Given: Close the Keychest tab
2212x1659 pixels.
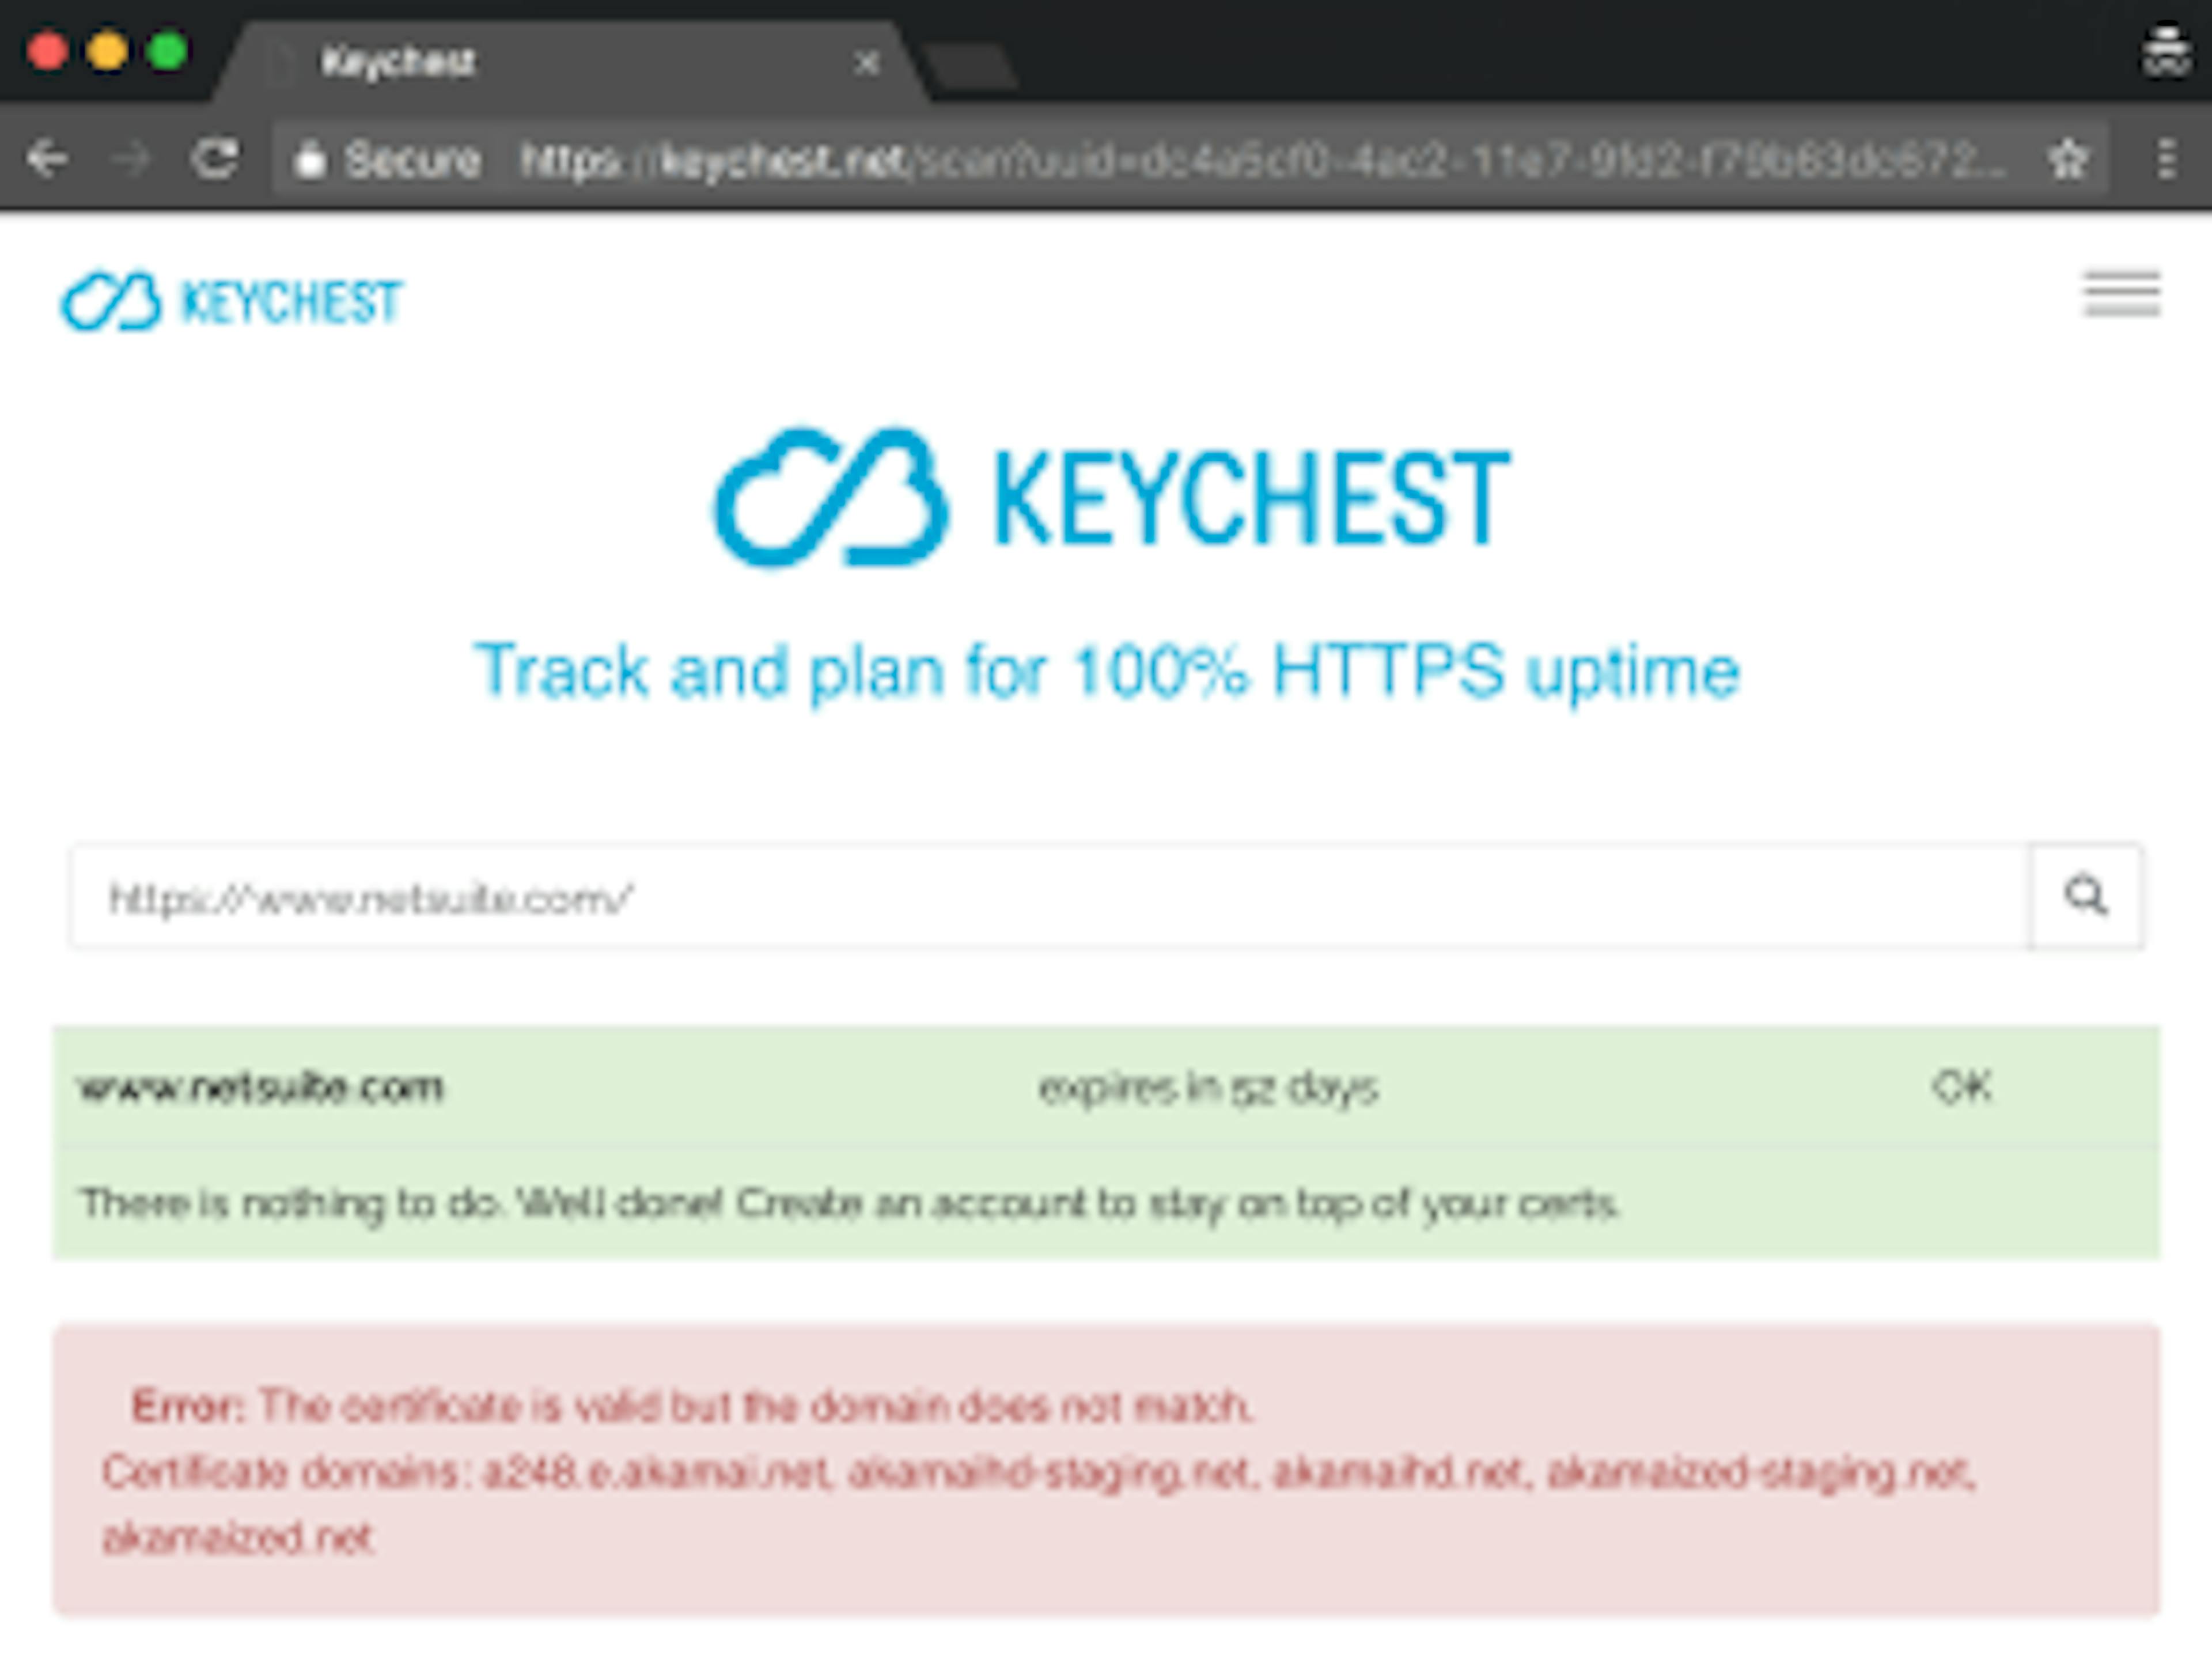Looking at the screenshot, I should [x=867, y=64].
